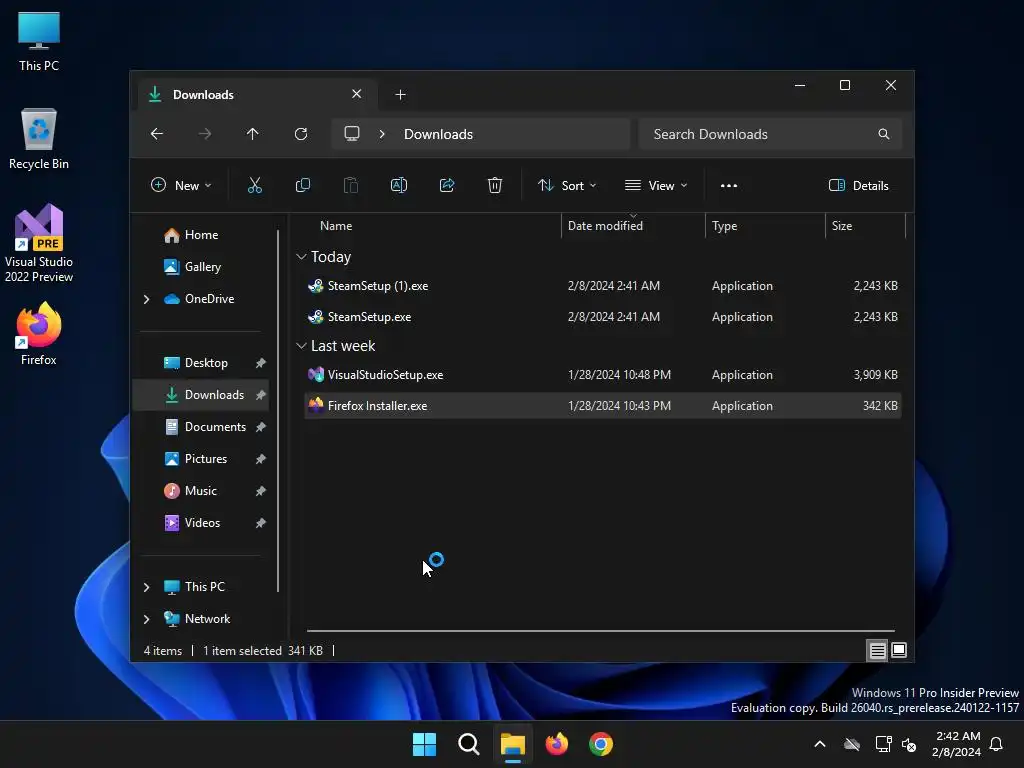Go up one folder level

(x=253, y=134)
